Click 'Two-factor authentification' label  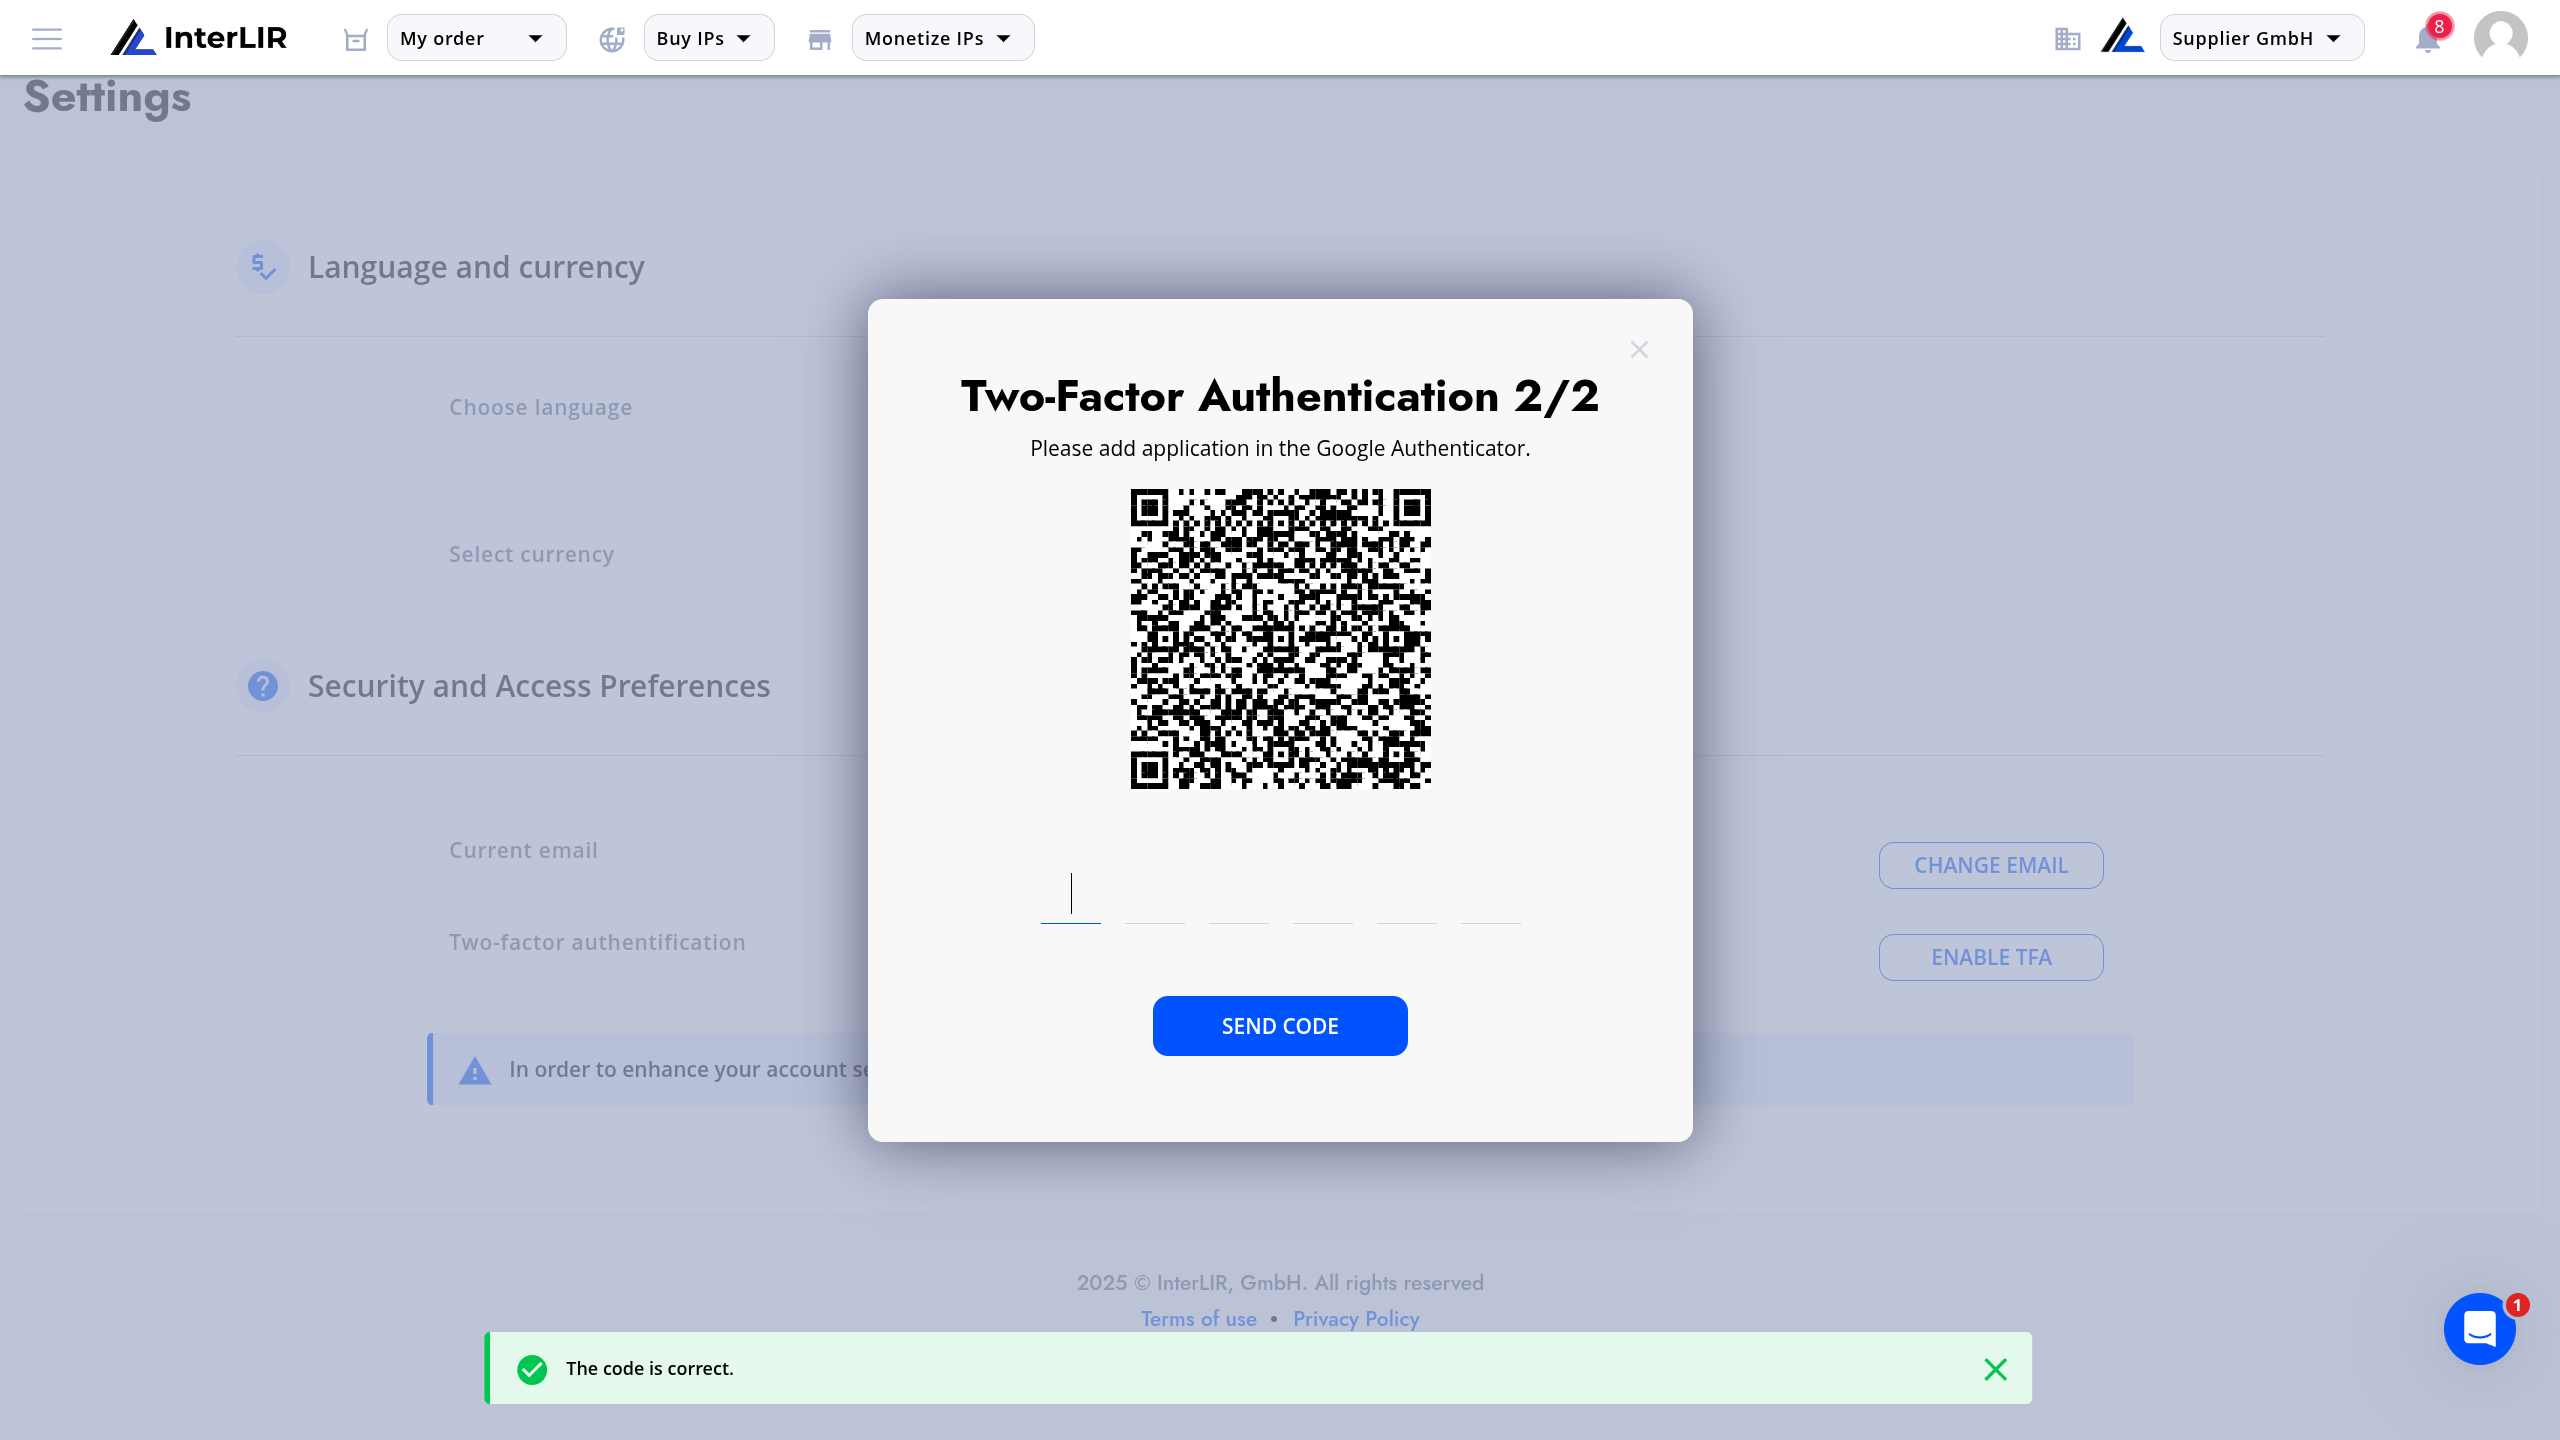597,942
